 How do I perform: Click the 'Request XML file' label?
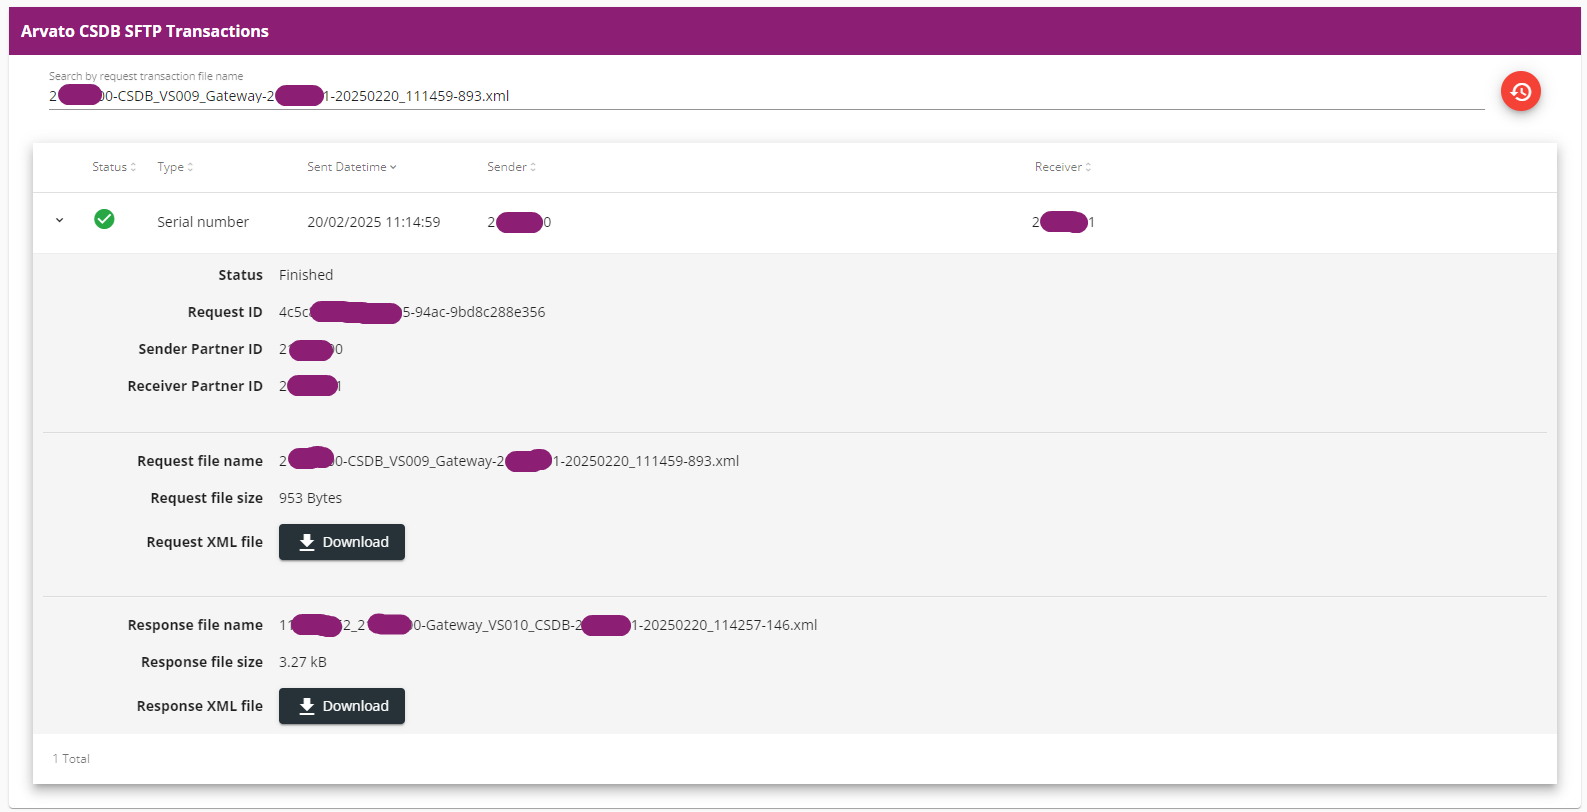click(205, 542)
